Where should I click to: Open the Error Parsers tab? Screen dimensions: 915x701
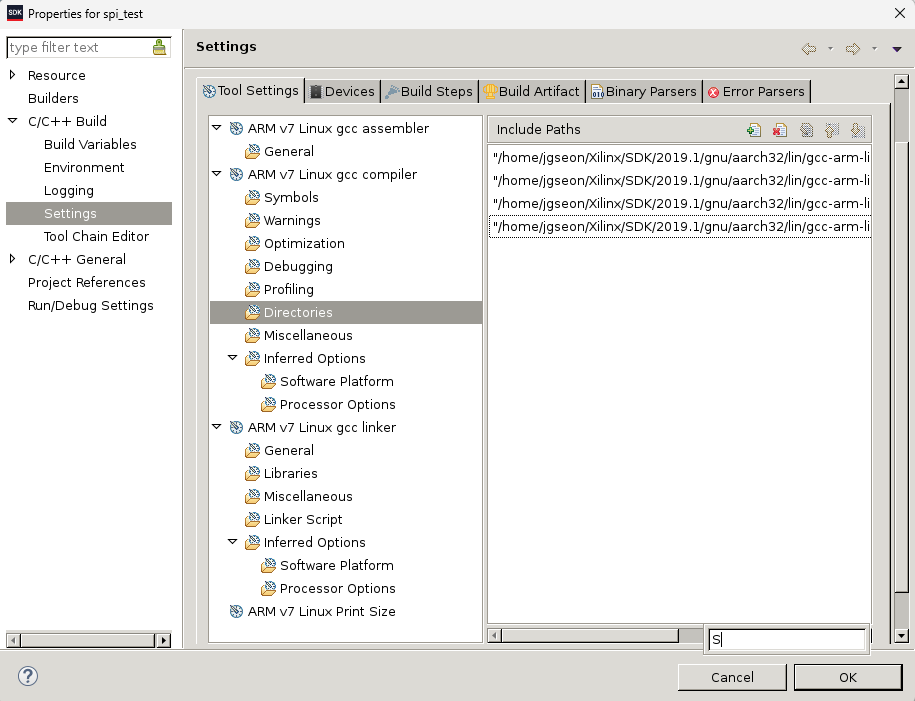756,90
